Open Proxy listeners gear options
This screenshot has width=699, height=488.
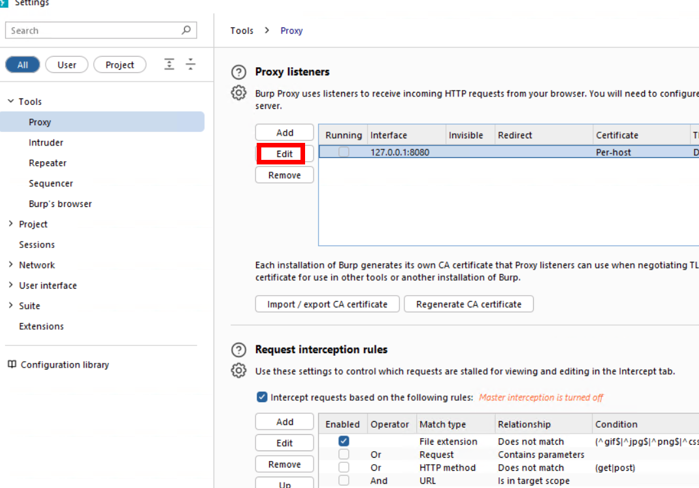click(238, 93)
